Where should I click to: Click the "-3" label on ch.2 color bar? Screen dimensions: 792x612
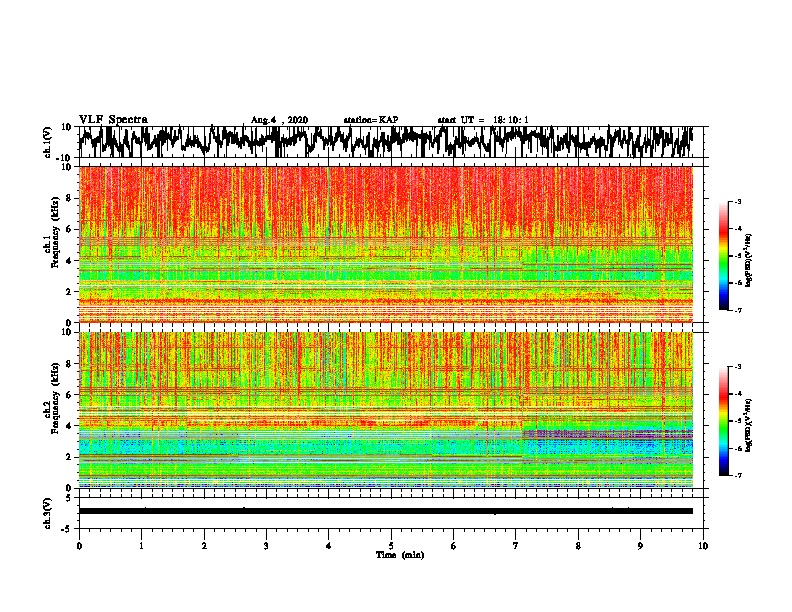pos(737,367)
